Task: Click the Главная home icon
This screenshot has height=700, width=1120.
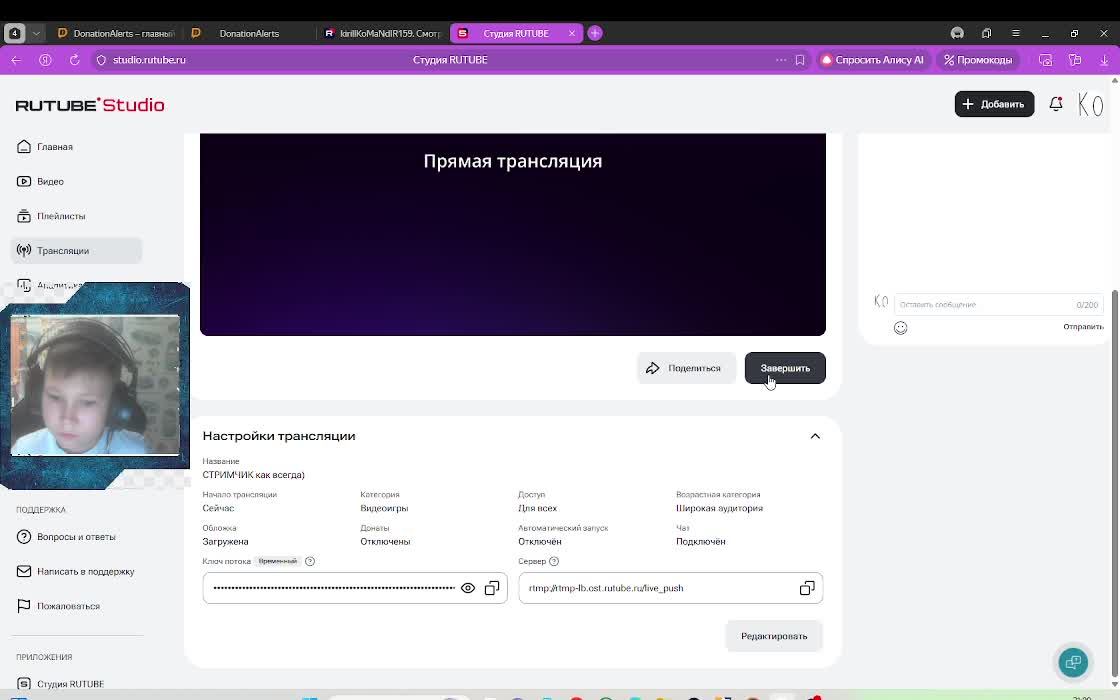Action: pos(24,146)
